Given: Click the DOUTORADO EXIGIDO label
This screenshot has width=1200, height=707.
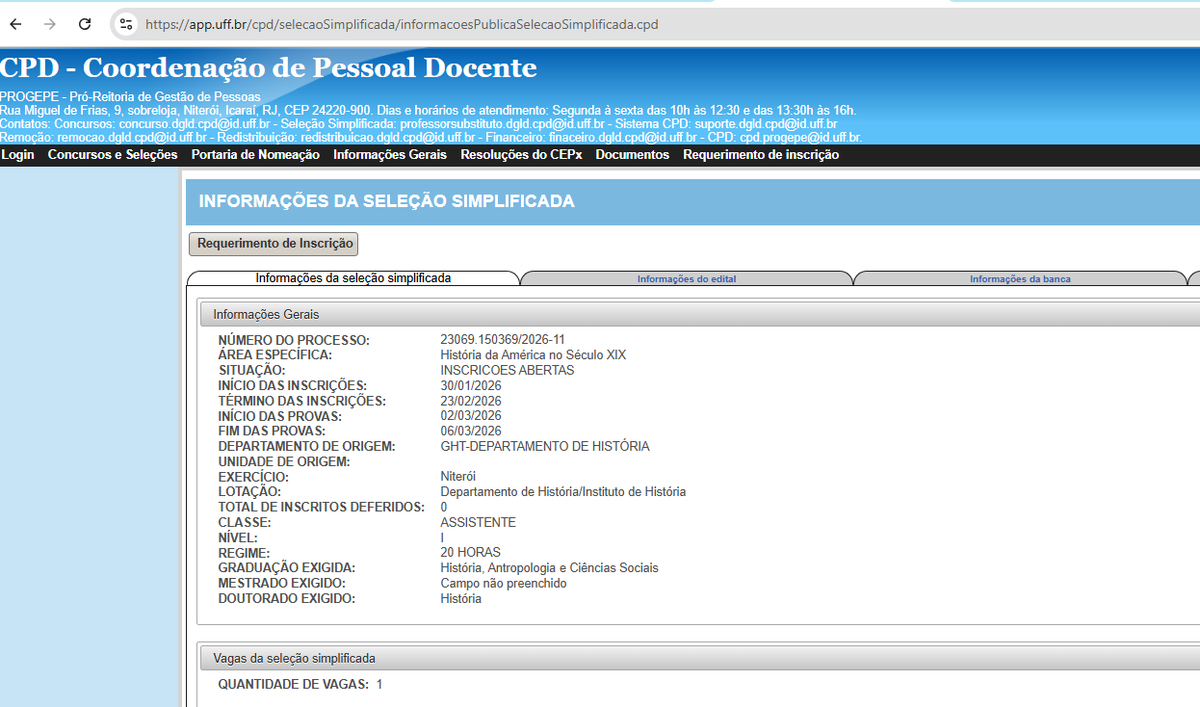Looking at the screenshot, I should [x=286, y=599].
